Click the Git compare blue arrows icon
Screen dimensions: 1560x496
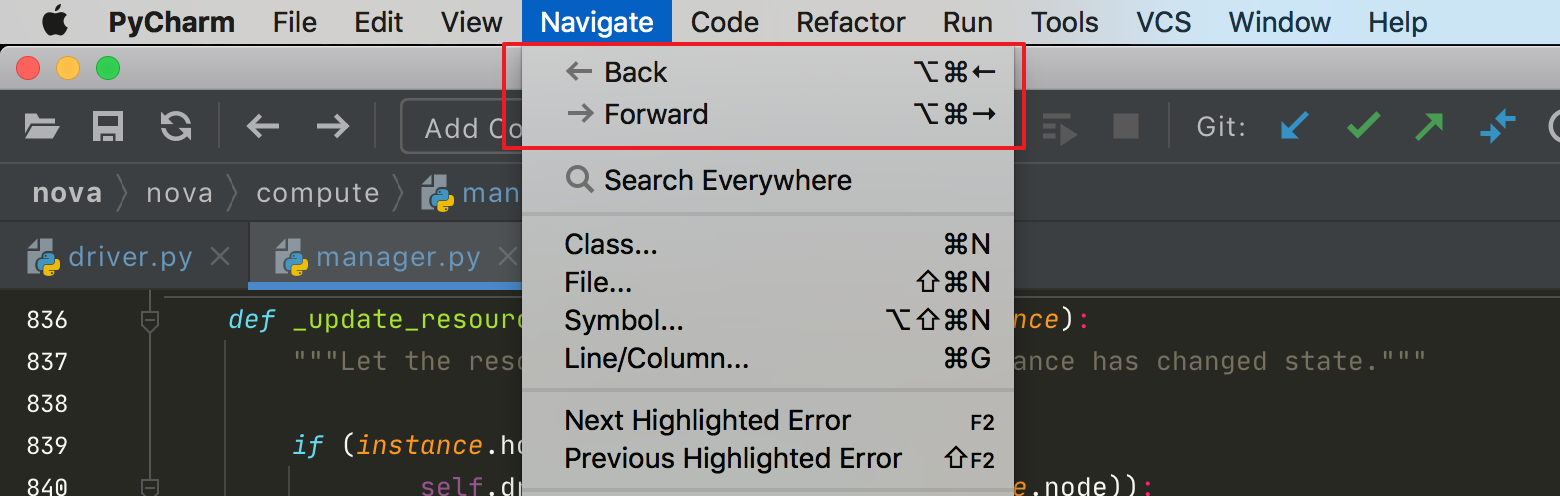(1498, 126)
